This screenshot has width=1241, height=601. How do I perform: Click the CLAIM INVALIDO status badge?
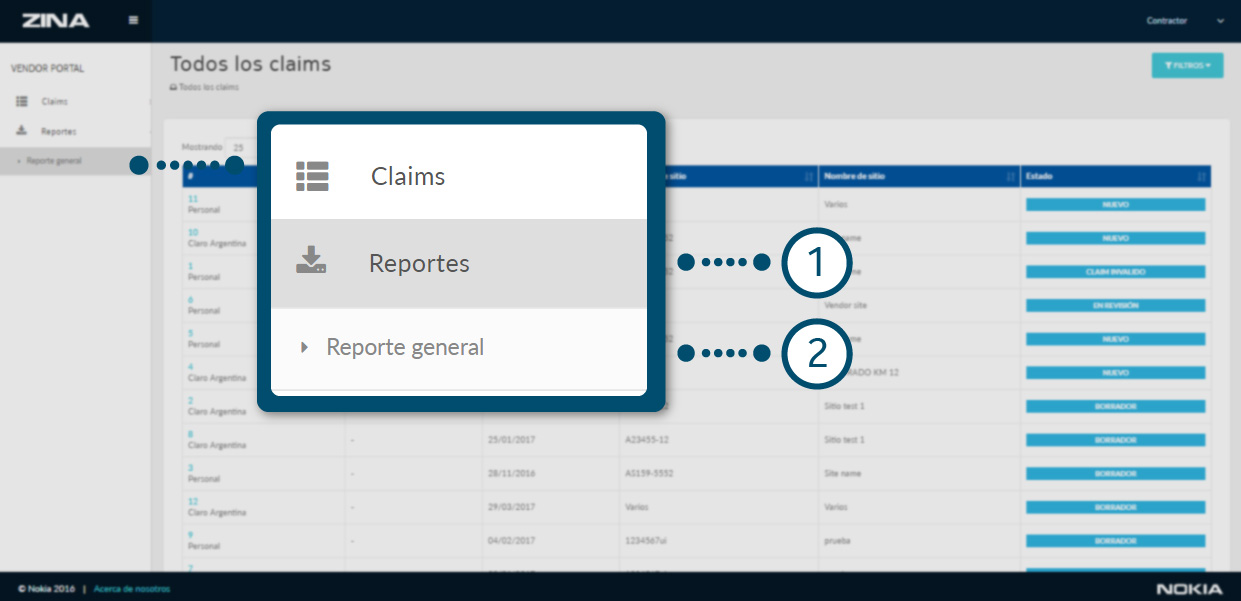(1115, 272)
